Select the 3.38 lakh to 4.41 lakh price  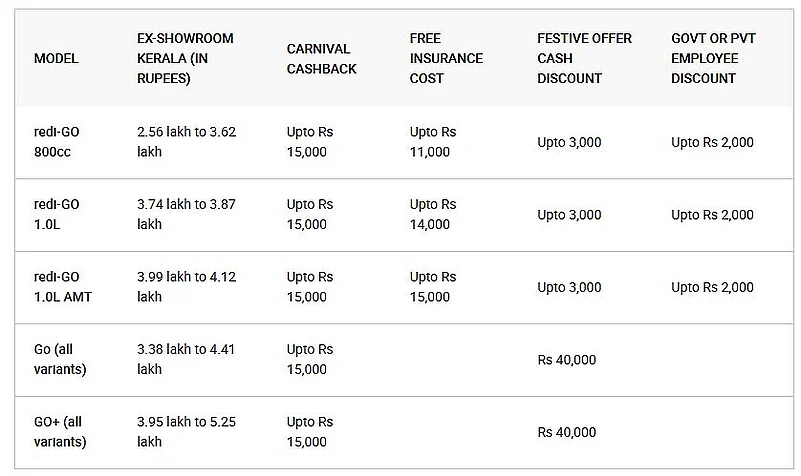coord(186,359)
